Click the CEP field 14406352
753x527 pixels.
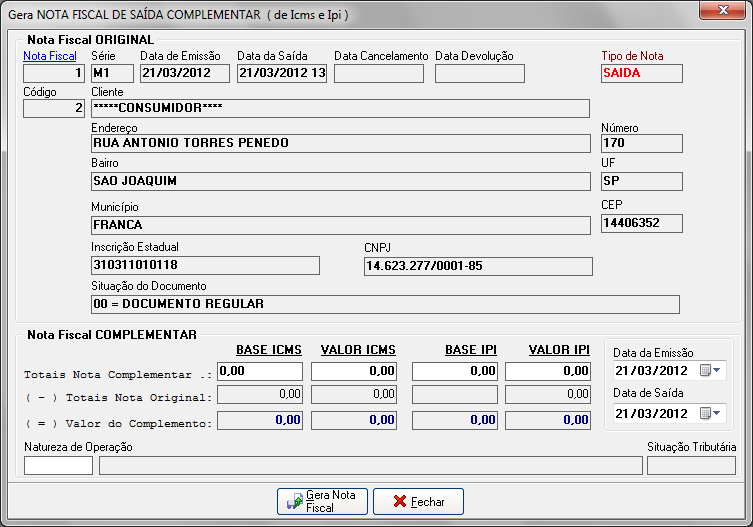pos(642,223)
